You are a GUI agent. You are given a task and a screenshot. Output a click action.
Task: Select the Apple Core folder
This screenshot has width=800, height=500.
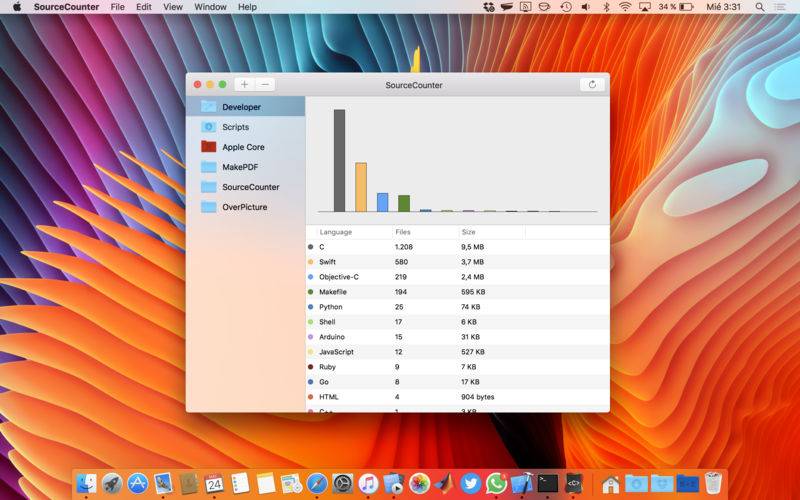[245, 147]
